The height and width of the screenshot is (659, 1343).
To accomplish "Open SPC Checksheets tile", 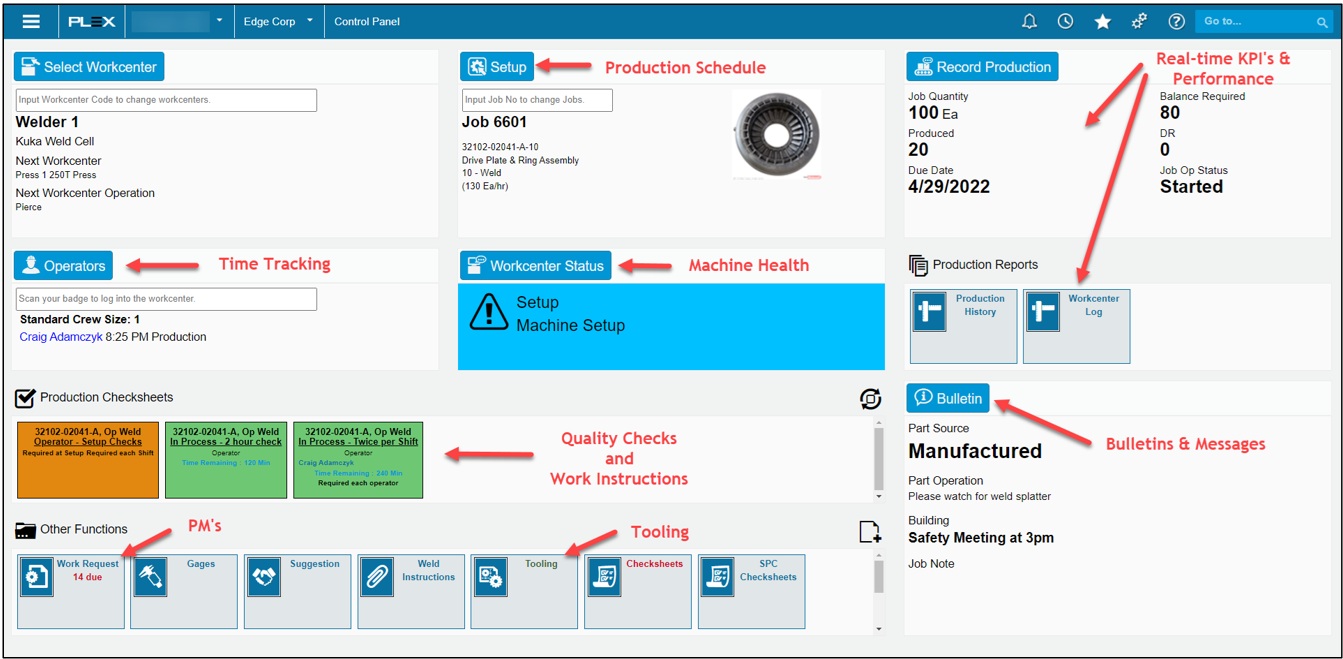I will pos(752,592).
